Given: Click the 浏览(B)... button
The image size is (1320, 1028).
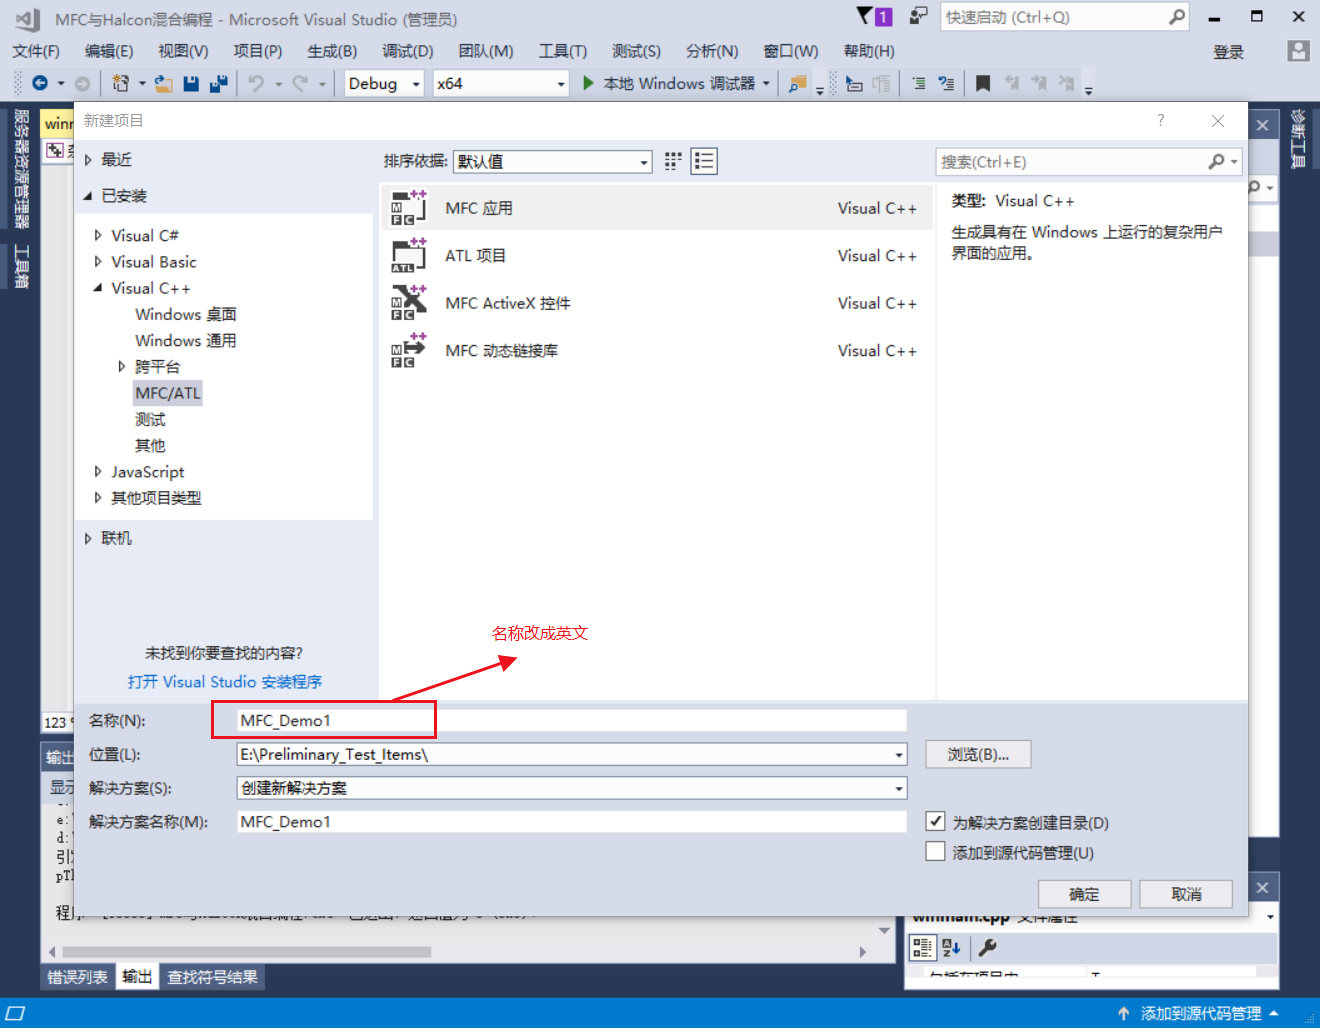Looking at the screenshot, I should click(x=978, y=754).
